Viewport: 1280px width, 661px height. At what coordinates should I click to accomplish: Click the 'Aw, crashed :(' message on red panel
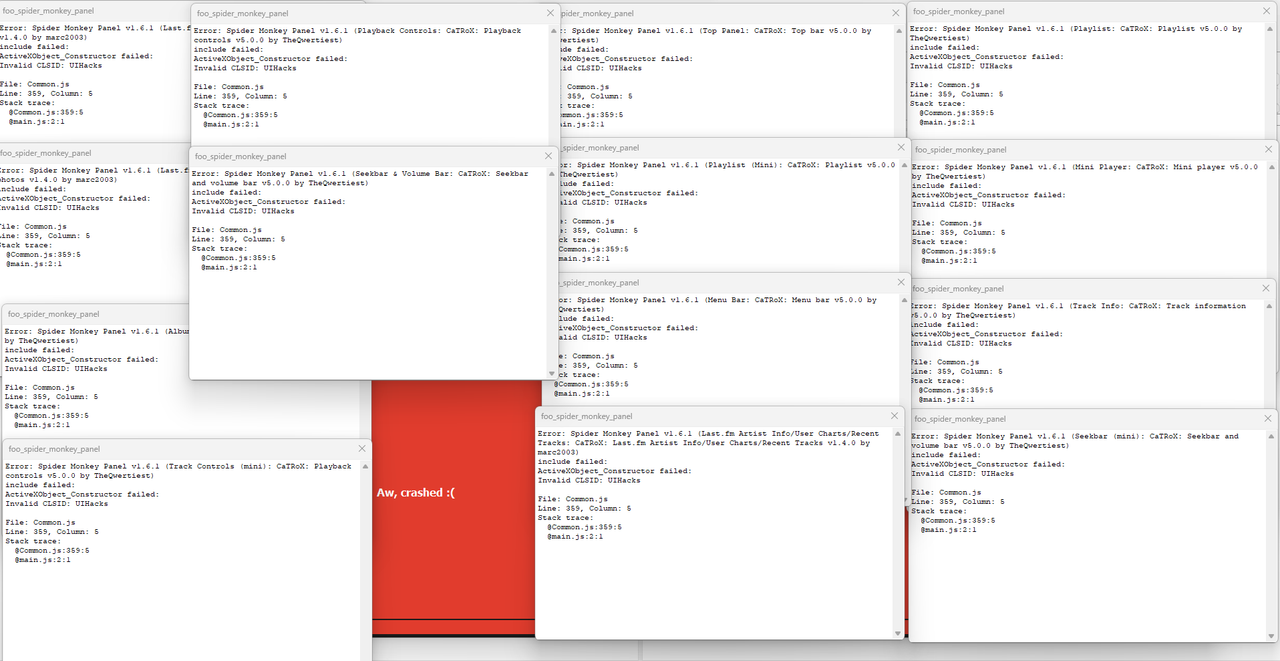click(415, 492)
